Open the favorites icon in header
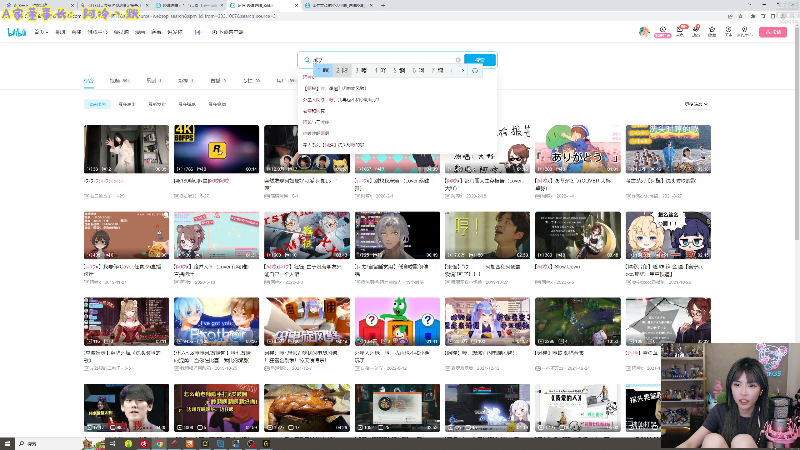The width and height of the screenshot is (800, 450). [712, 32]
